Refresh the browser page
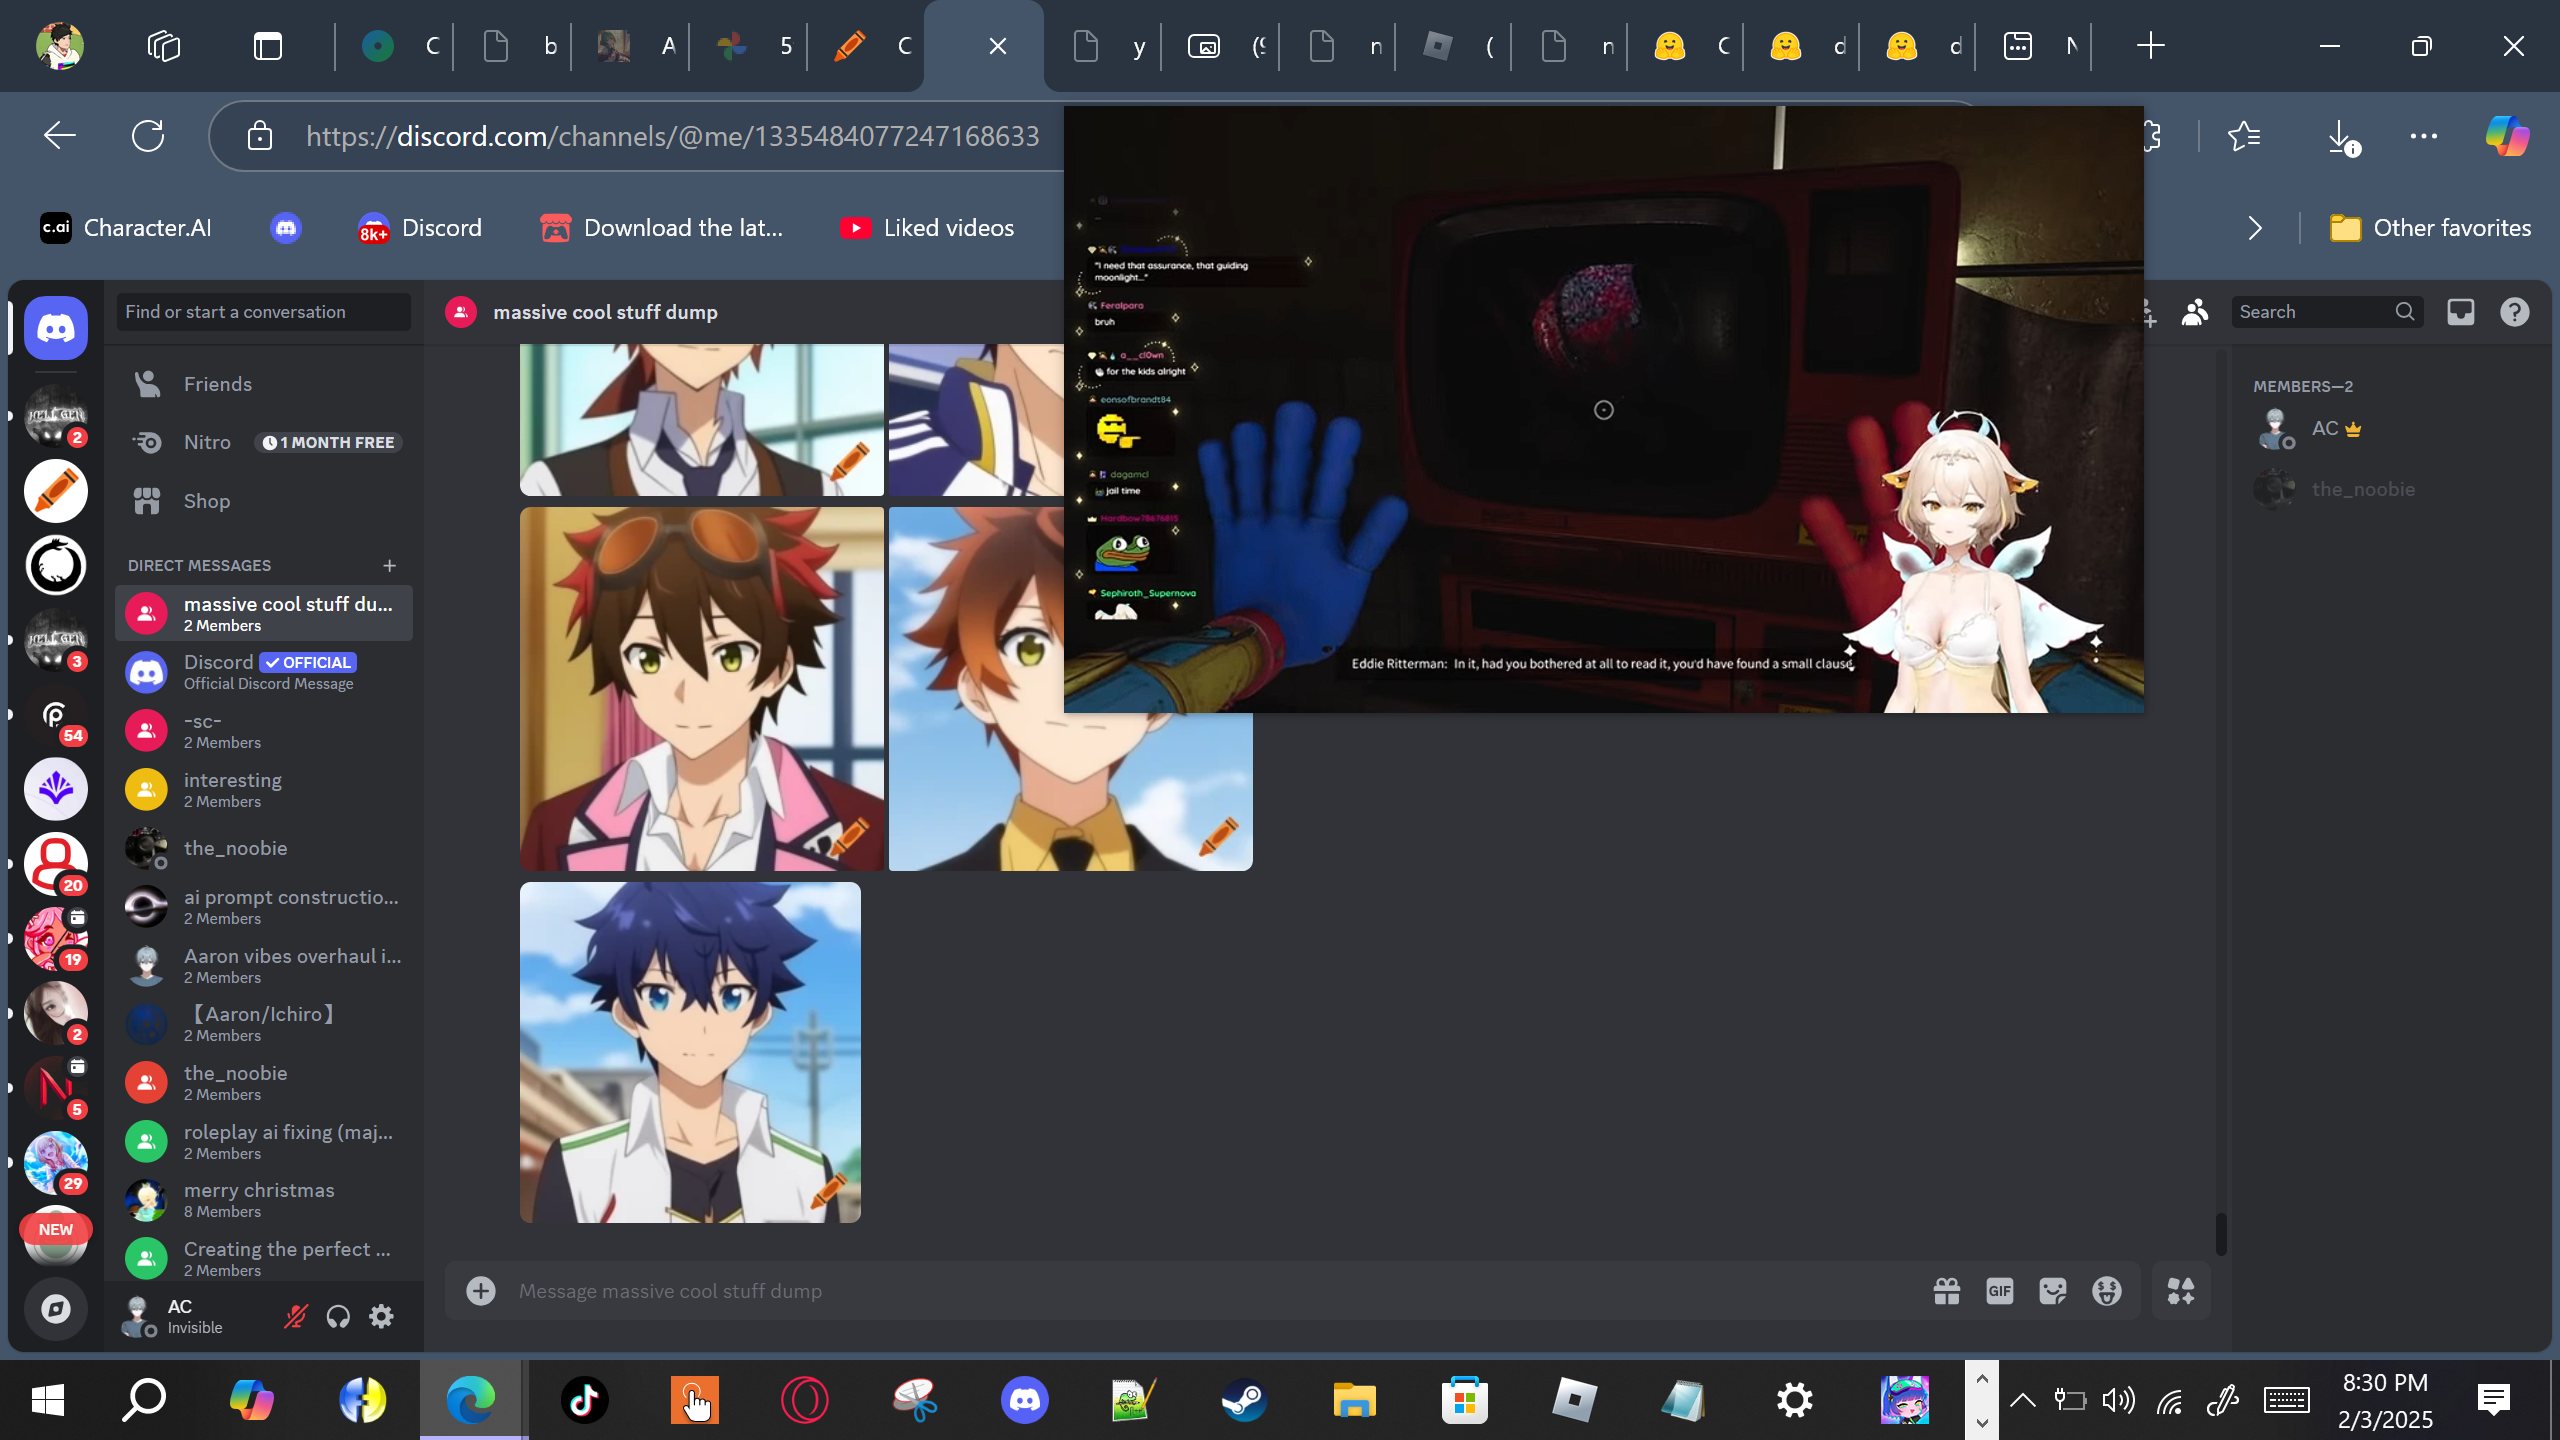The image size is (2560, 1440). click(x=148, y=136)
